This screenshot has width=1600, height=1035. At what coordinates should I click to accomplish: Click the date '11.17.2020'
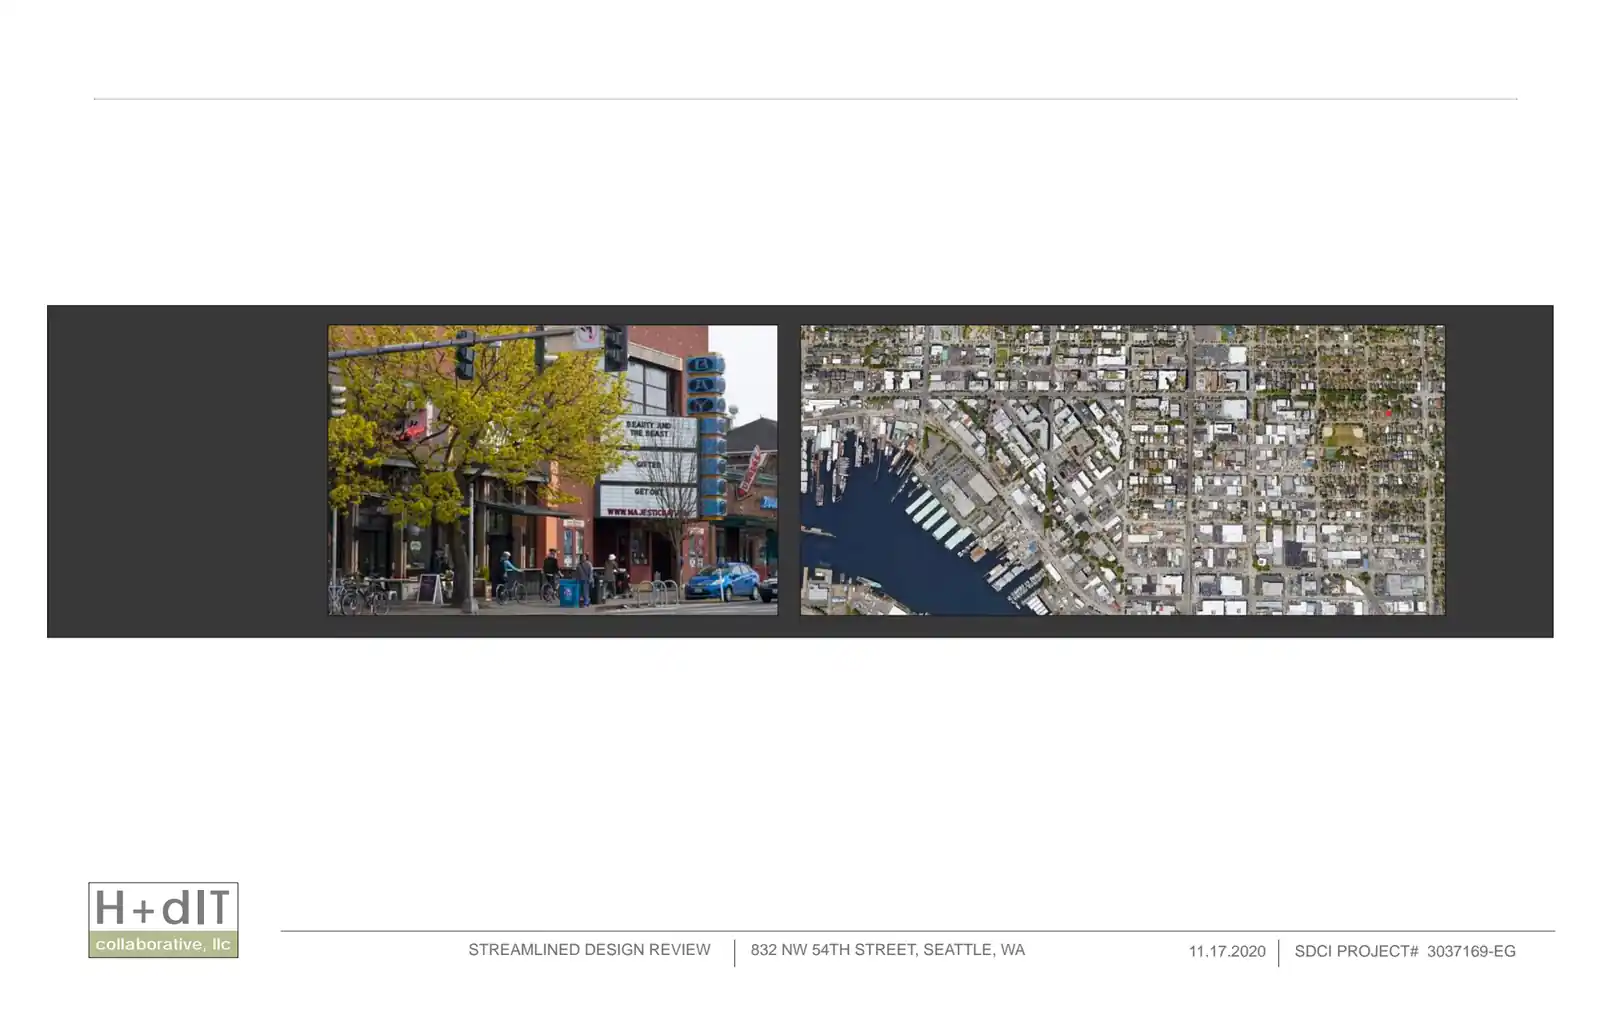tap(1227, 951)
